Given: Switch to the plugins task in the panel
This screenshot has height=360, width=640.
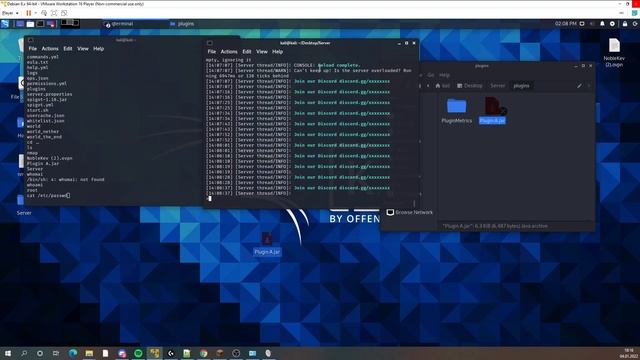Looking at the screenshot, I should pos(182,24).
